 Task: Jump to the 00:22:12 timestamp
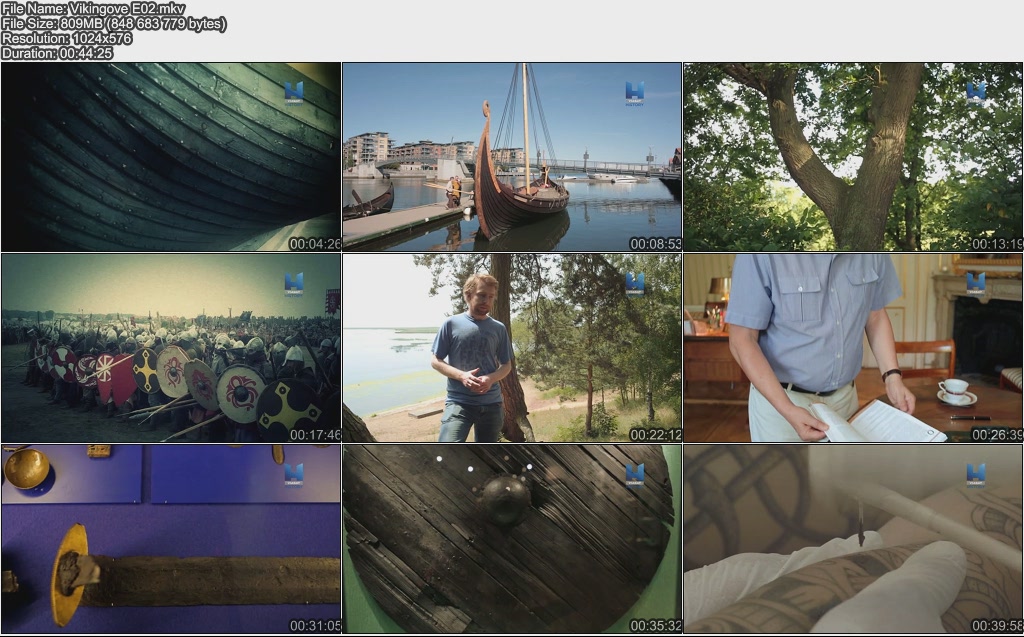655,435
